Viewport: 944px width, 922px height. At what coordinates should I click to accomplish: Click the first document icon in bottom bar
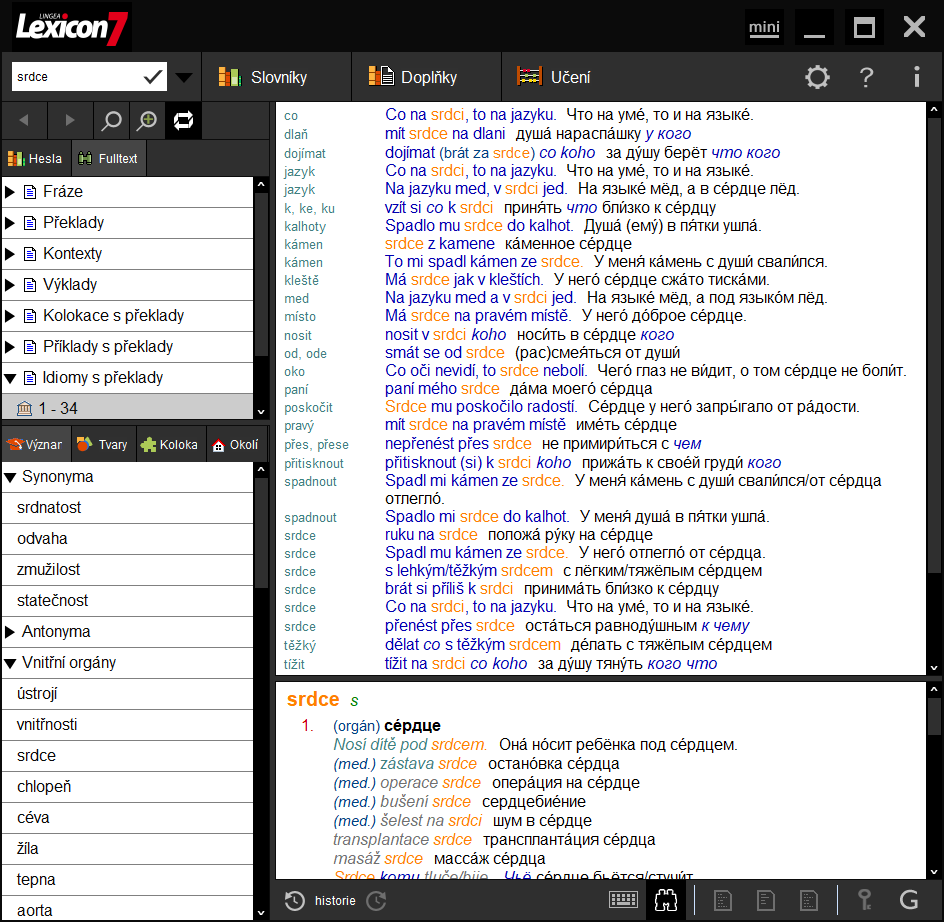coord(722,901)
